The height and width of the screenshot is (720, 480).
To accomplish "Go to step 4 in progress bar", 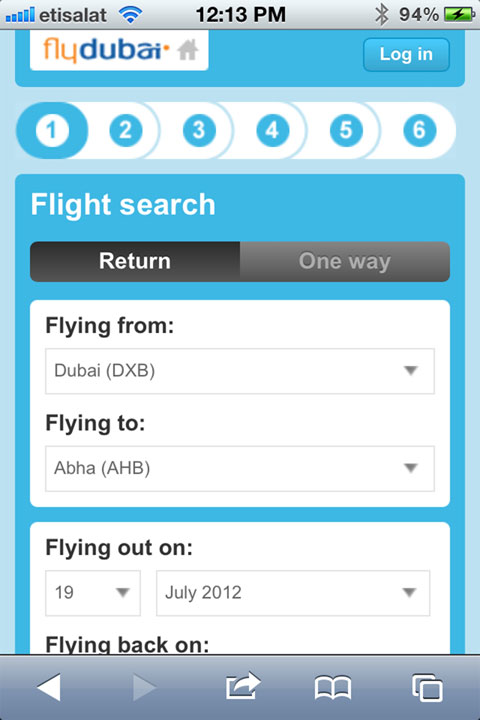I will 272,130.
